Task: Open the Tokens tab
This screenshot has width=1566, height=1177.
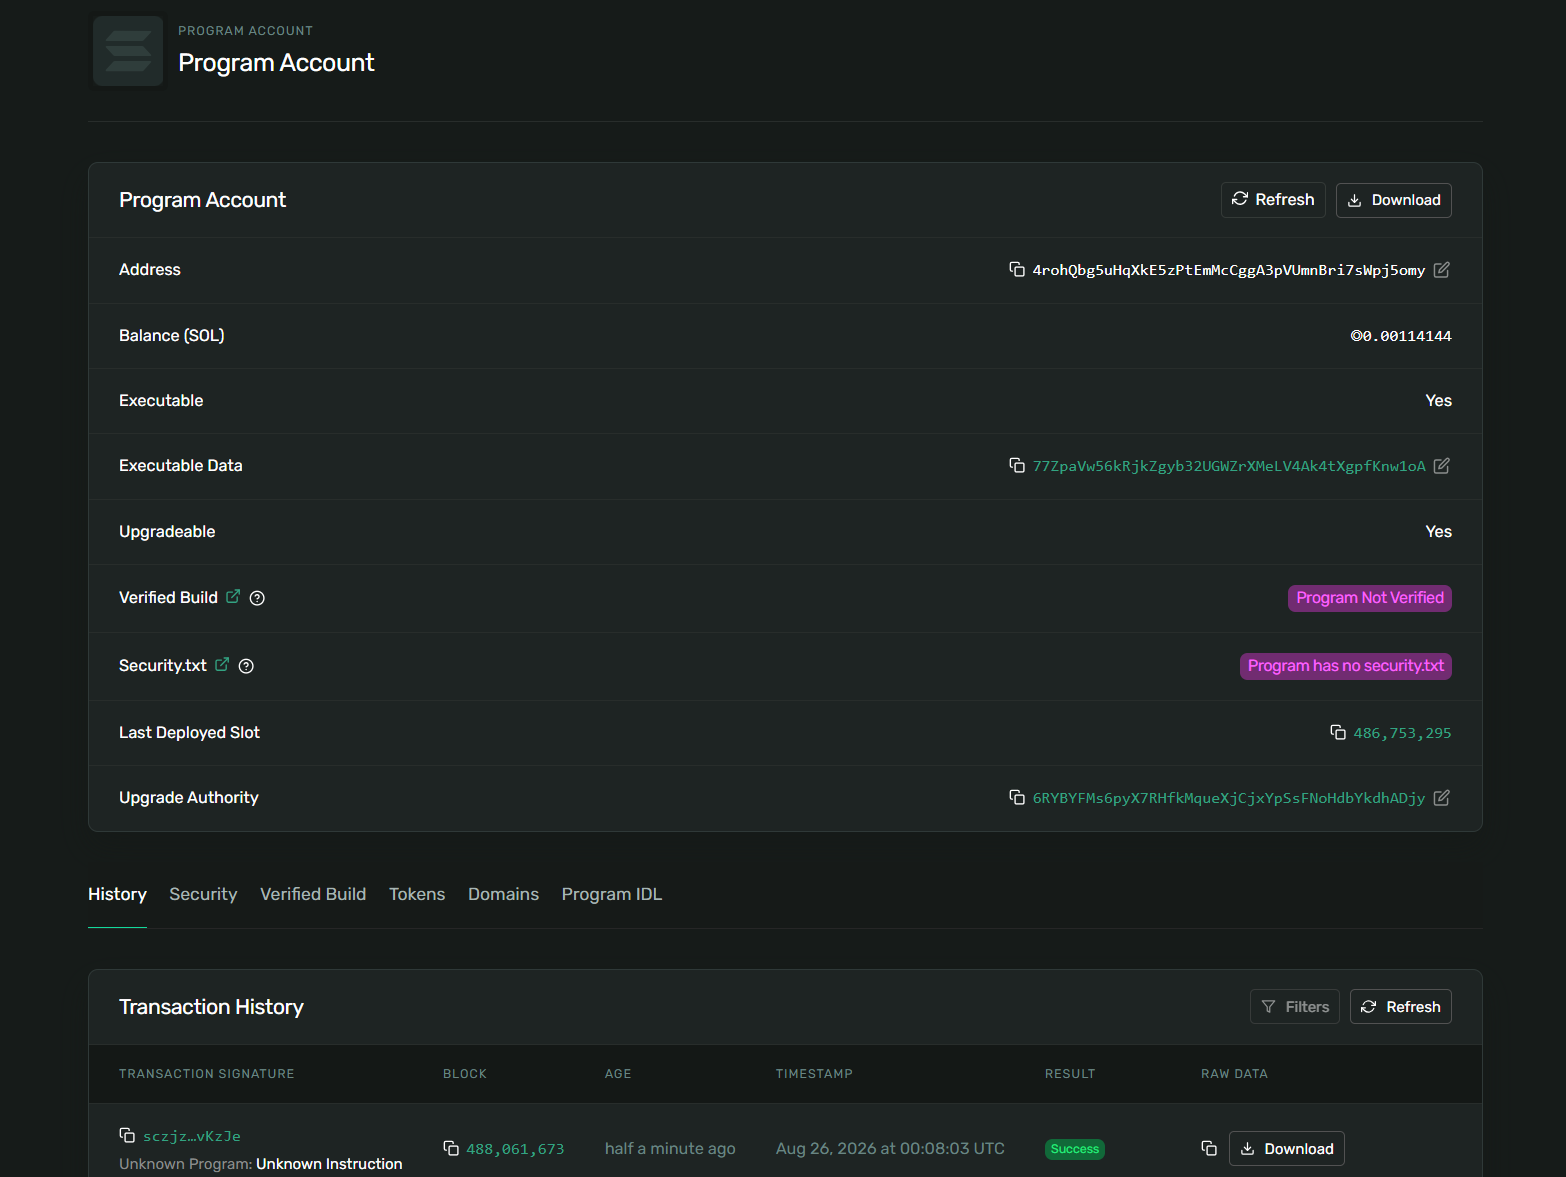Action: 417,894
